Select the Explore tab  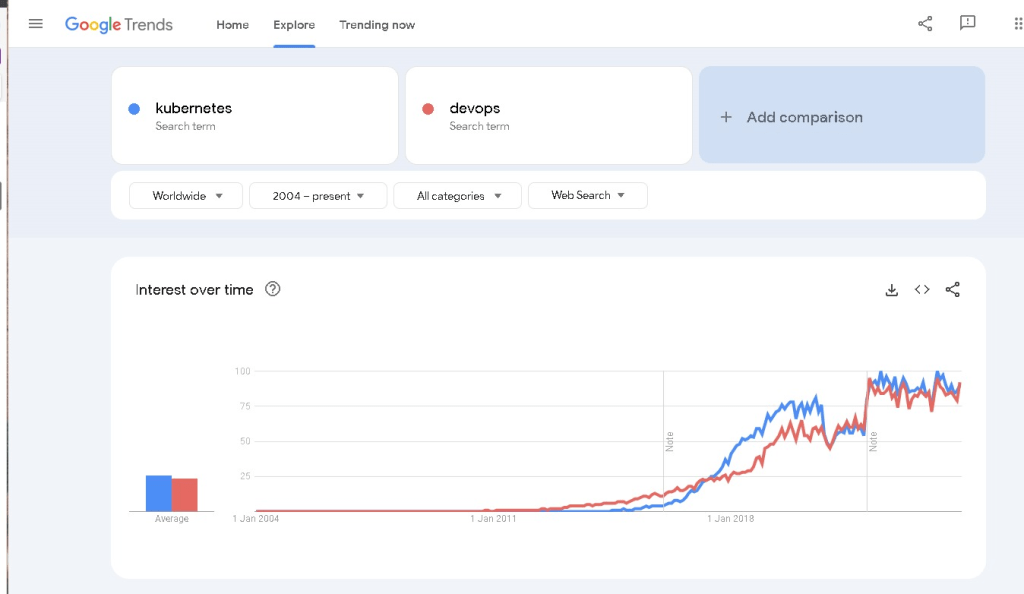click(x=294, y=25)
